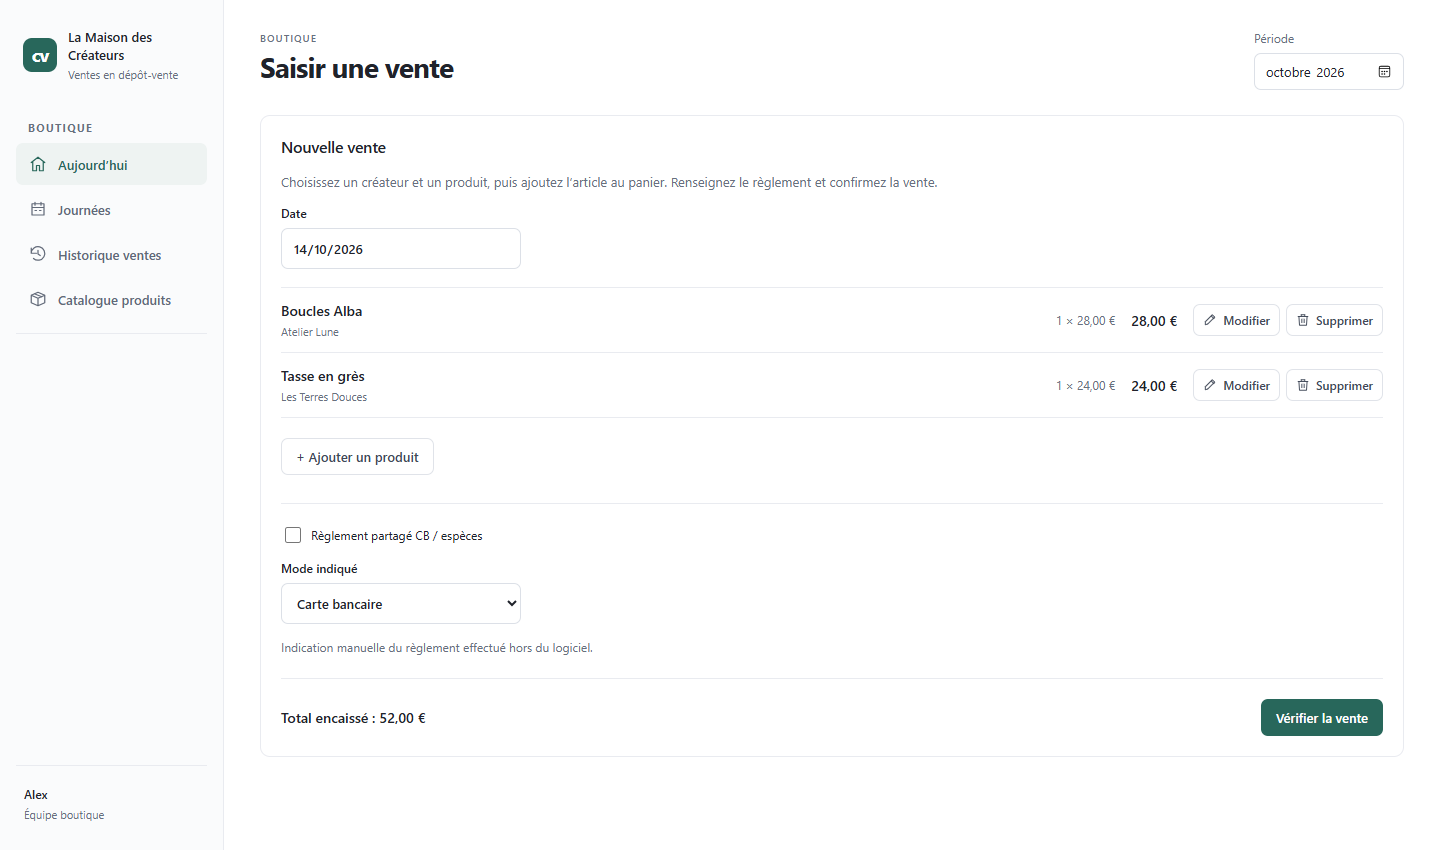Click the trash icon for Tasse en grès

[1303, 385]
